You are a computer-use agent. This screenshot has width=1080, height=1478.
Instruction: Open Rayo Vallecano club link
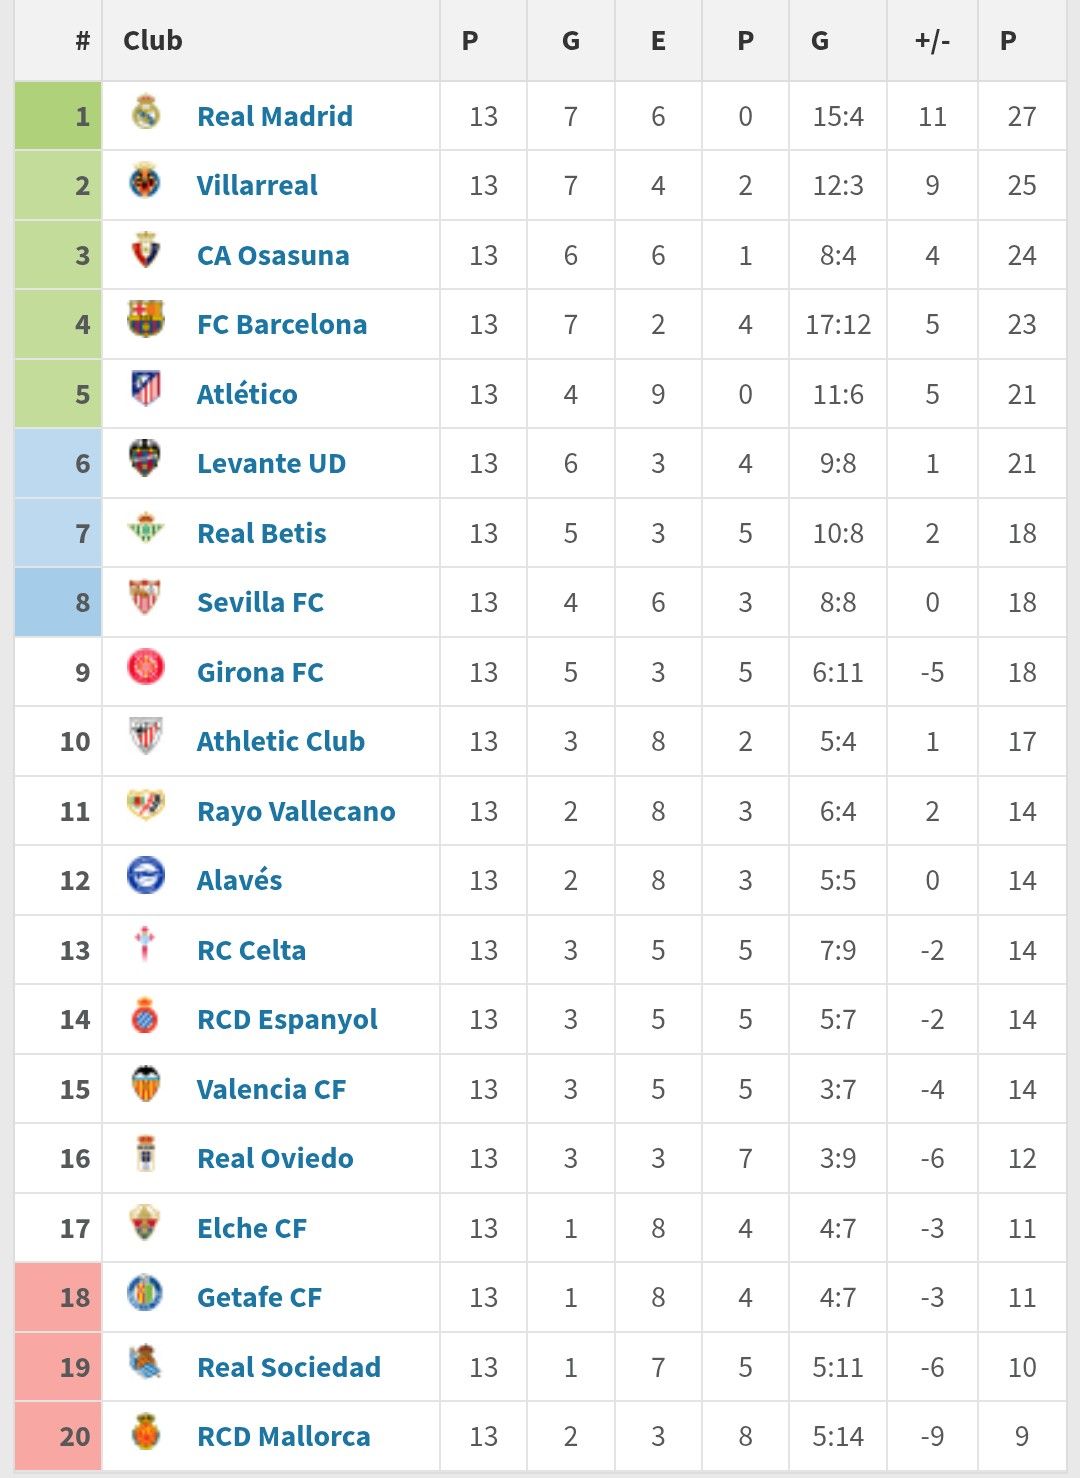296,811
